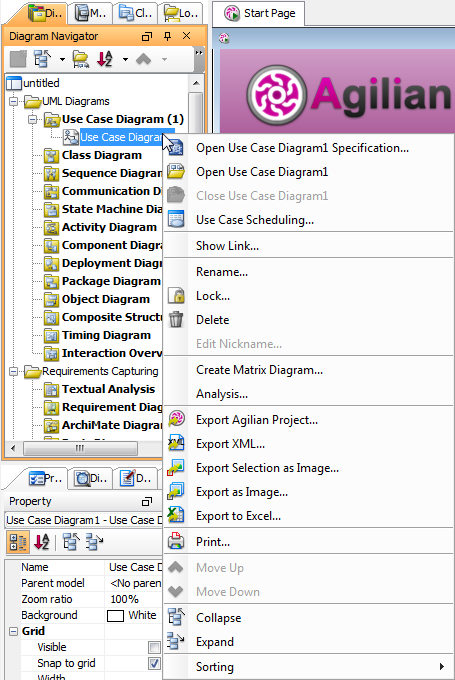Click the White background color swatch
The height and width of the screenshot is (680, 455).
point(115,615)
